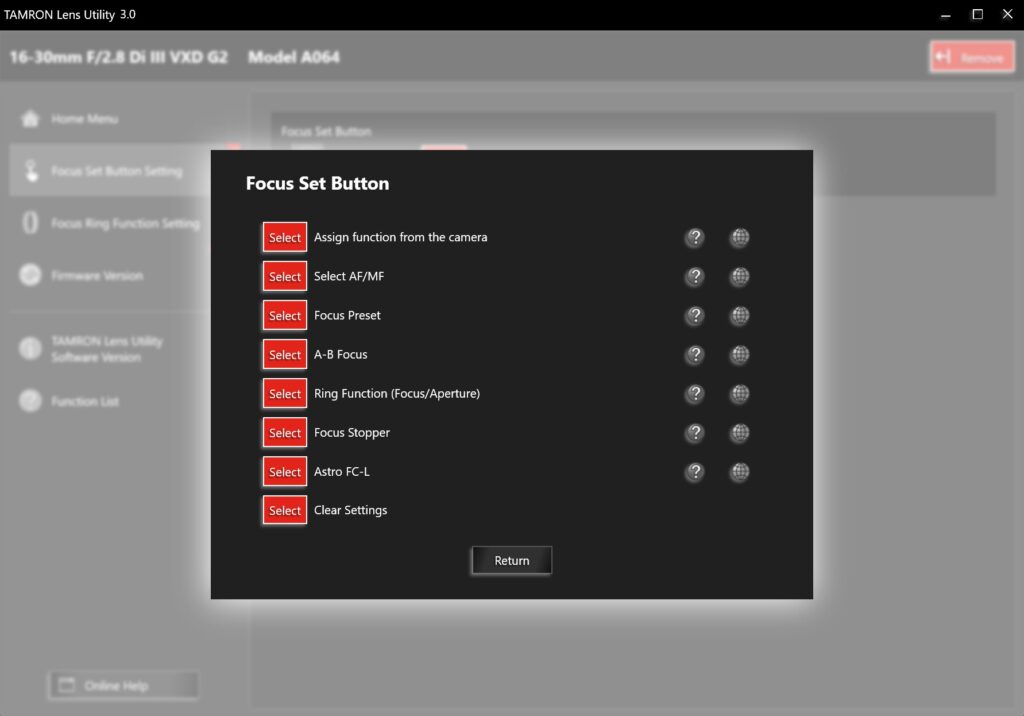The height and width of the screenshot is (716, 1024).
Task: Show help for A-B Focus
Action: [695, 355]
